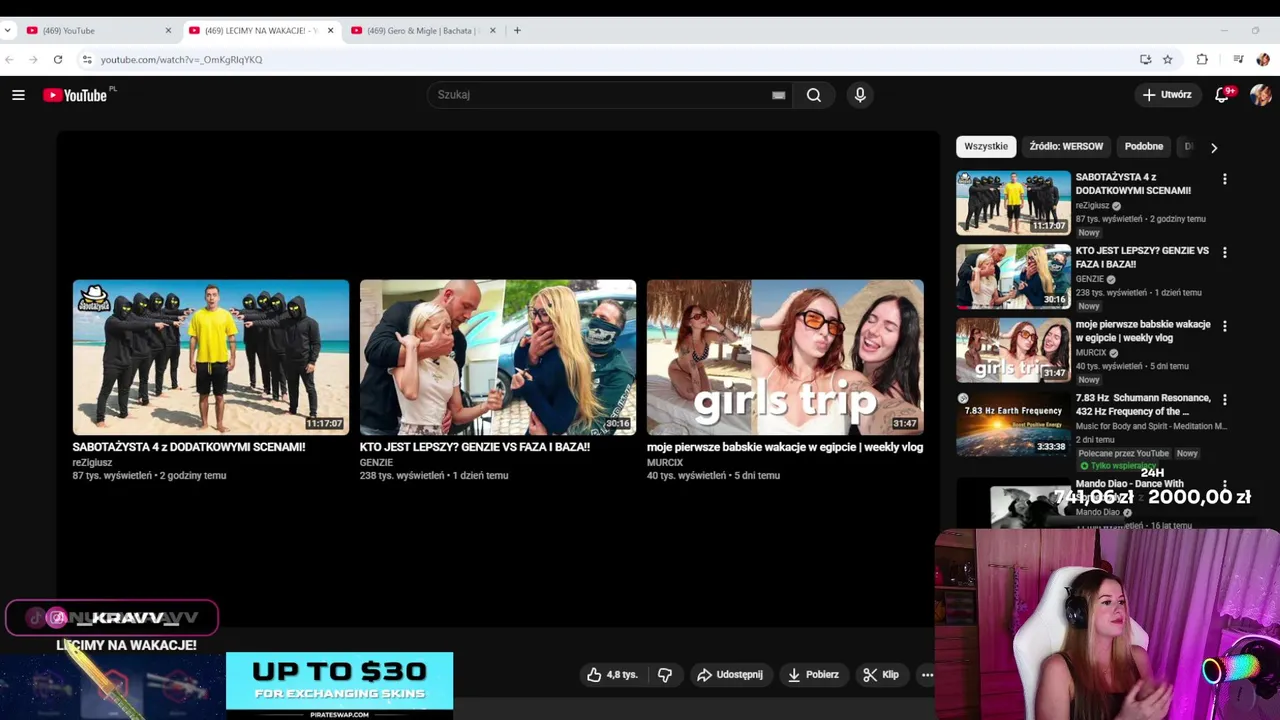Open the tab search dropdown arrow

pos(8,30)
